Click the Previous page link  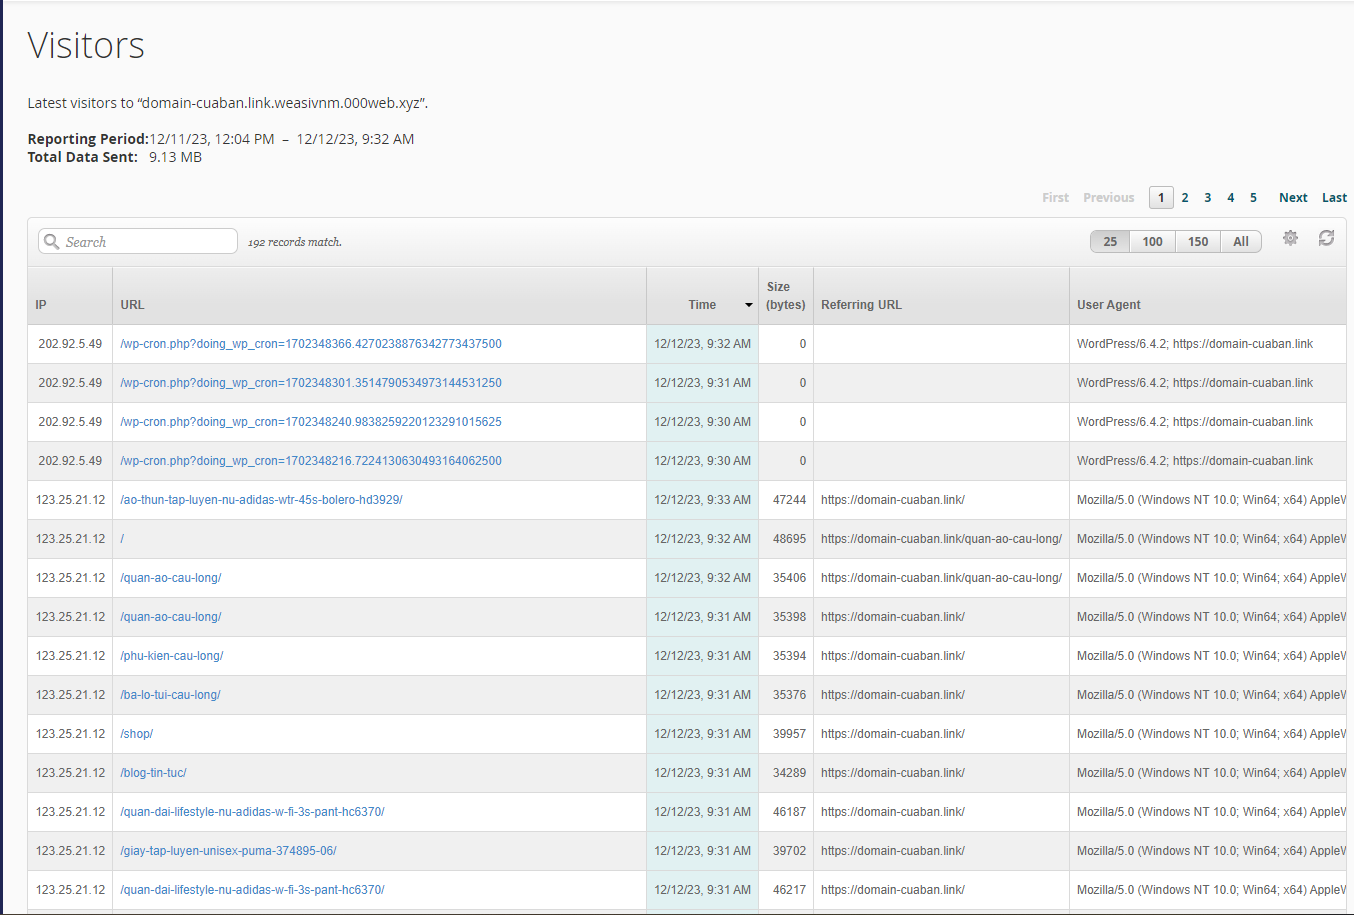1109,198
